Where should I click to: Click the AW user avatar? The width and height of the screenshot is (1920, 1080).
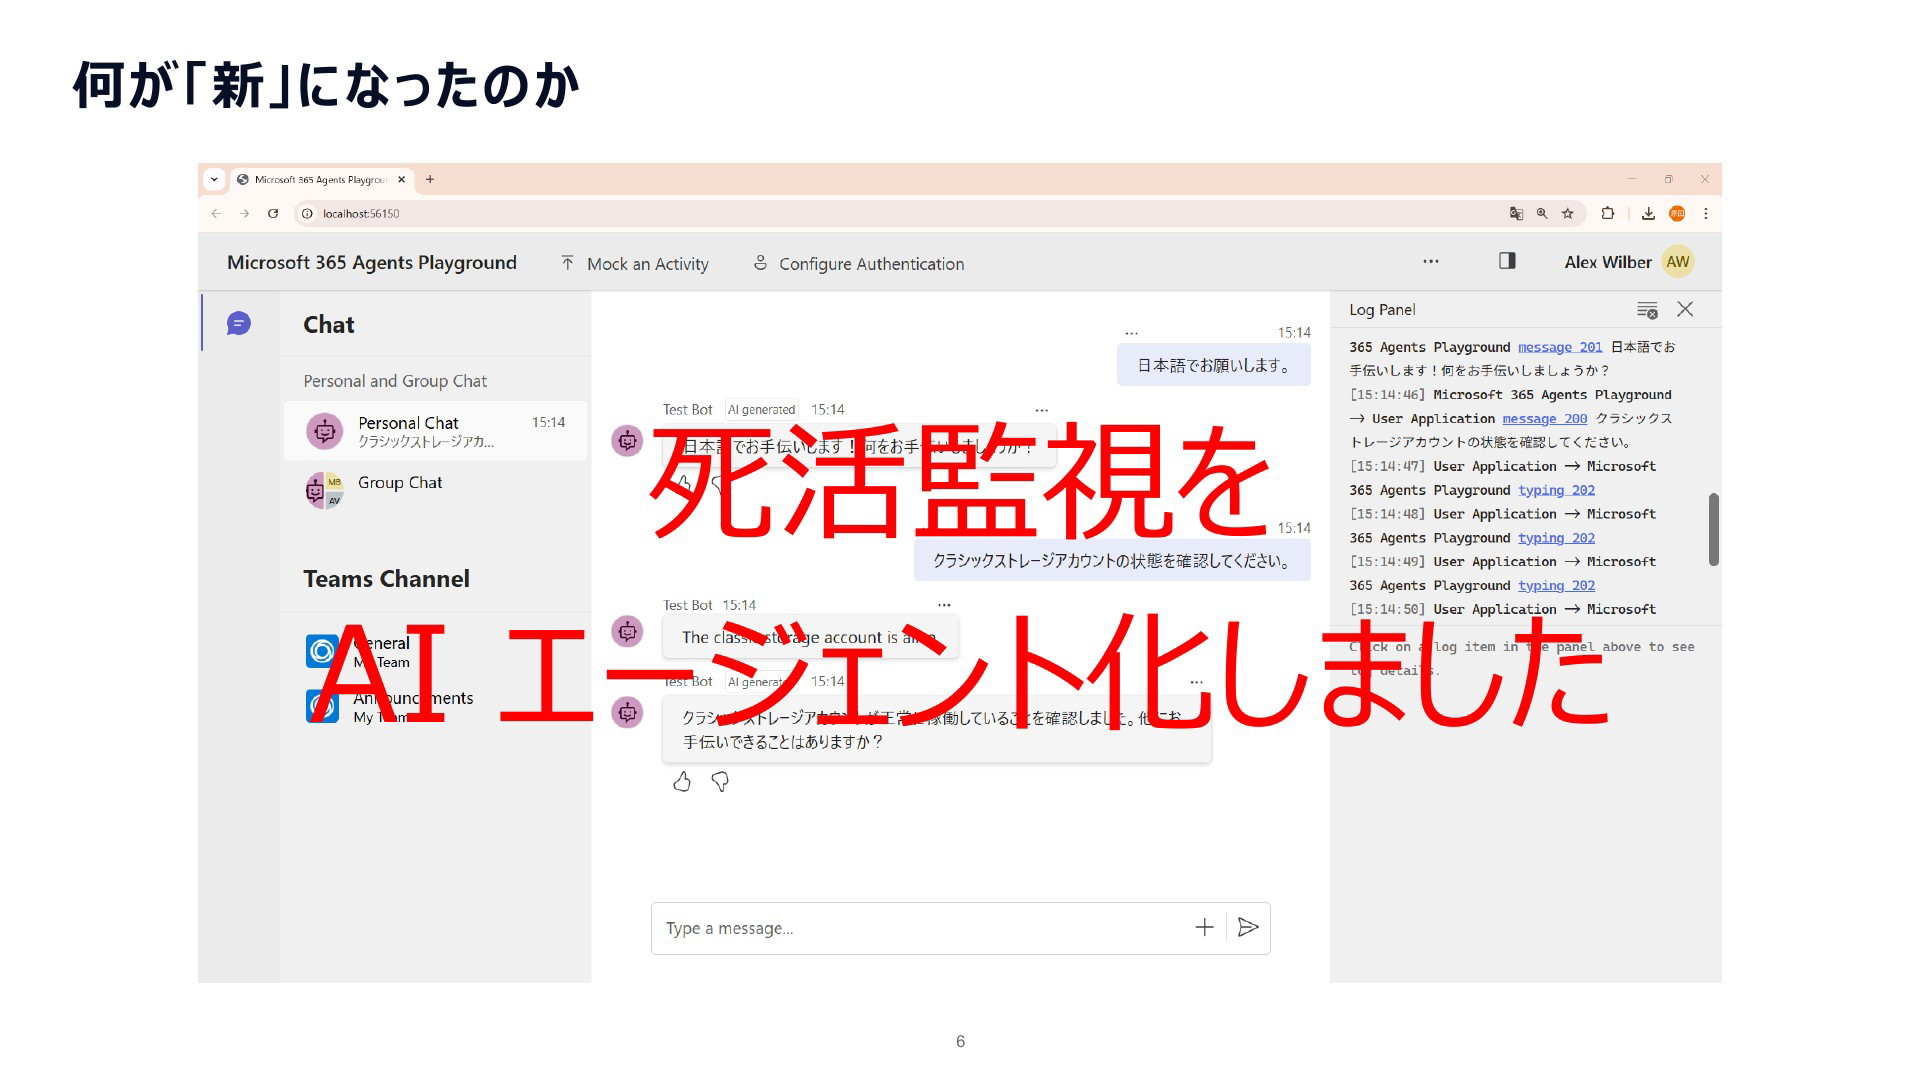[1678, 262]
